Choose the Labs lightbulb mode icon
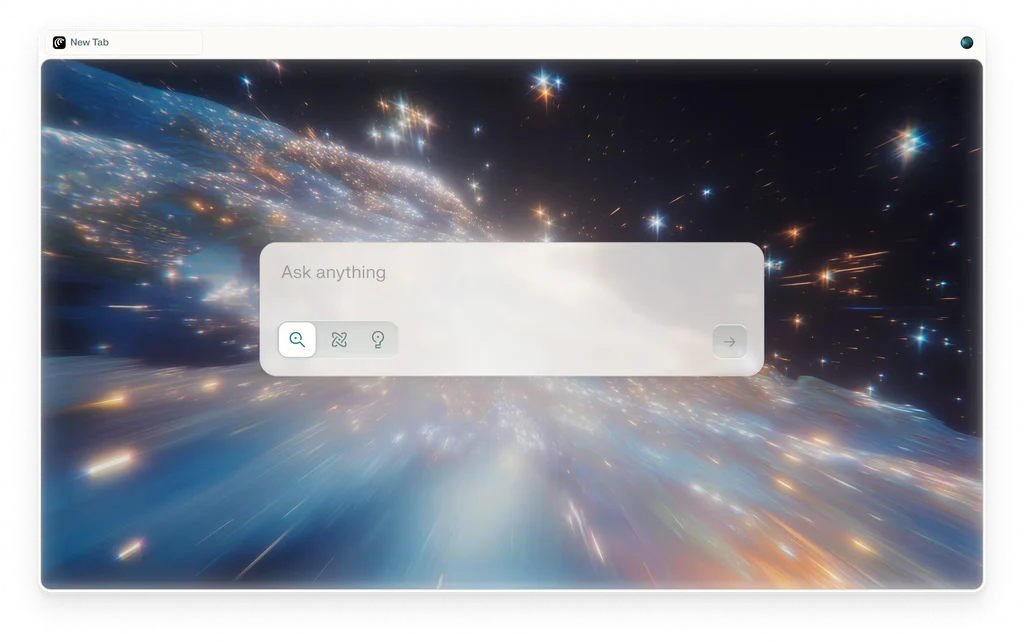The height and width of the screenshot is (643, 1024). pyautogui.click(x=377, y=339)
